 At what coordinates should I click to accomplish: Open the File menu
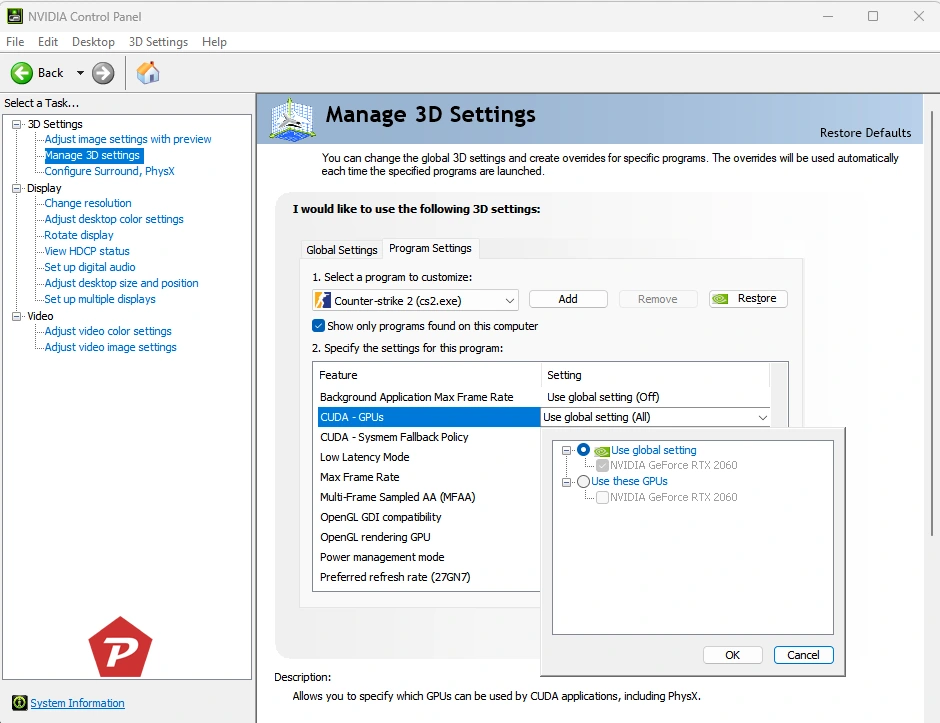(x=15, y=42)
